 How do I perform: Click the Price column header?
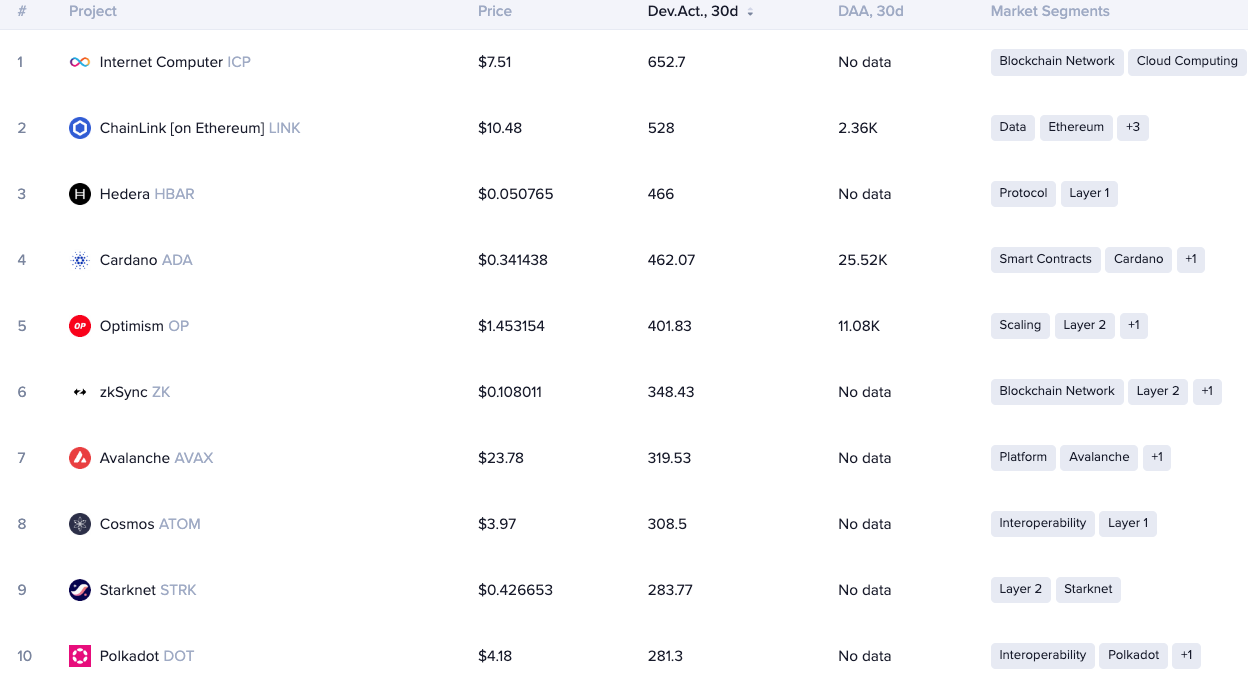pos(495,11)
